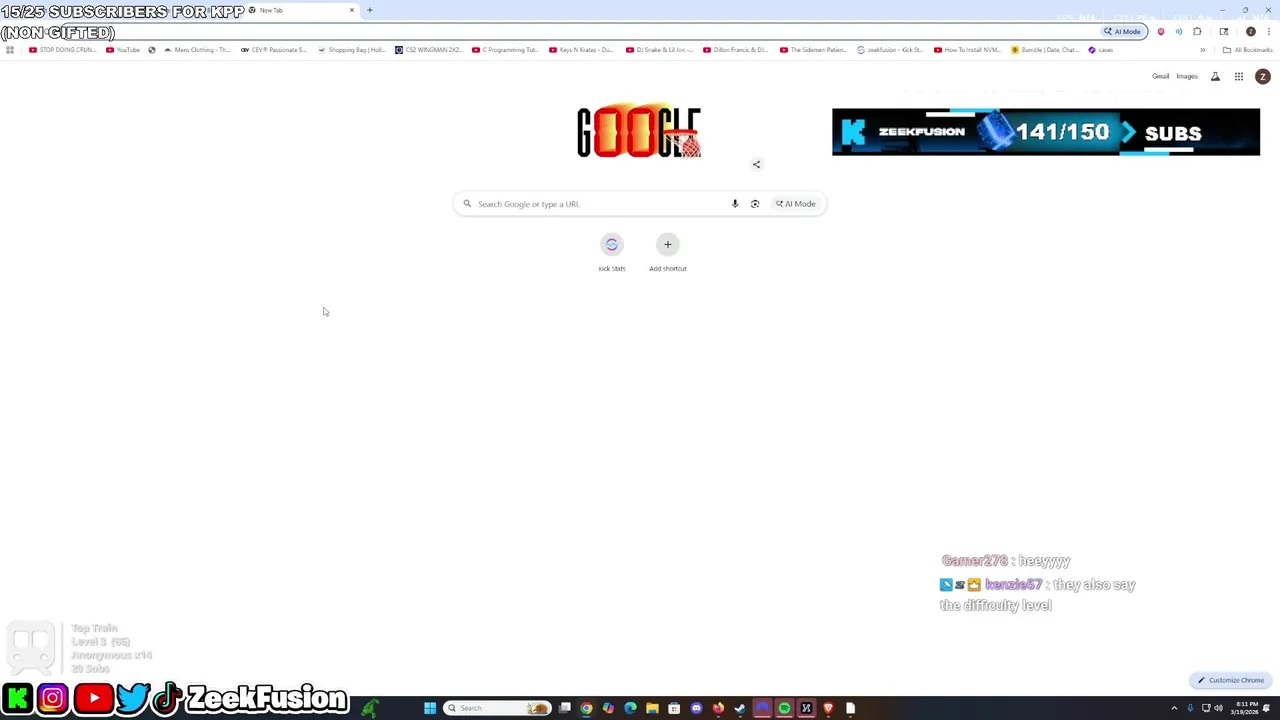Screen dimensions: 1280x720
Task: Open the Shopping Bag bookmark
Action: click(351, 50)
